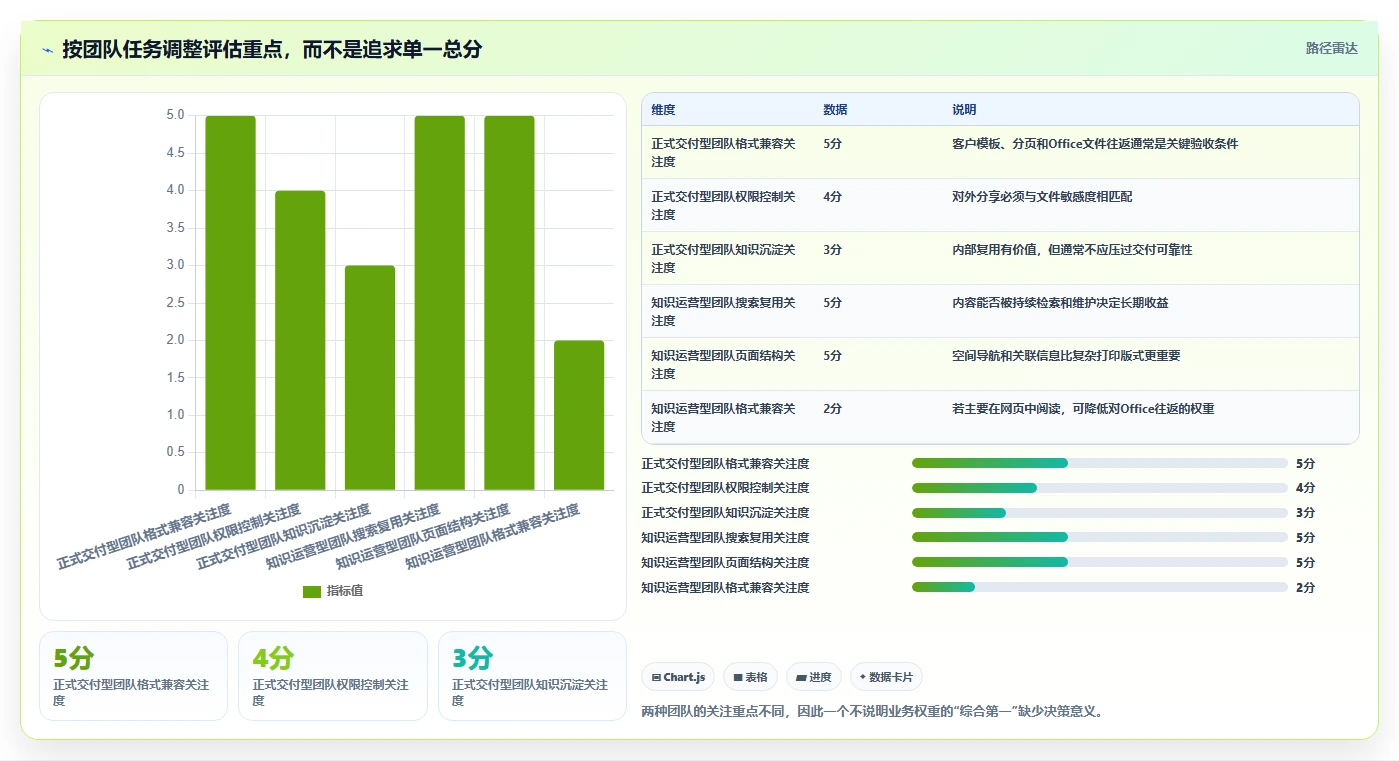Click table cell 空间导航和关联信息比复杂打印版式更重要

click(x=1066, y=356)
